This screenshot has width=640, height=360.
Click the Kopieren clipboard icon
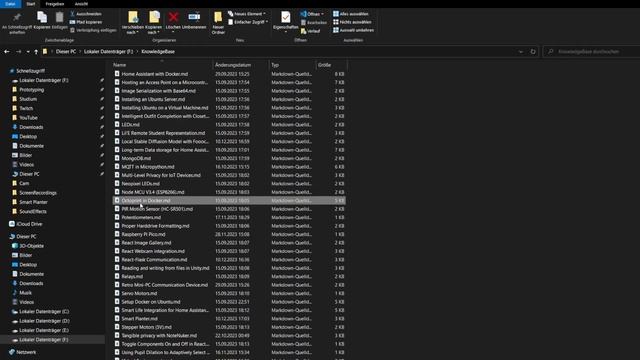coord(42,20)
